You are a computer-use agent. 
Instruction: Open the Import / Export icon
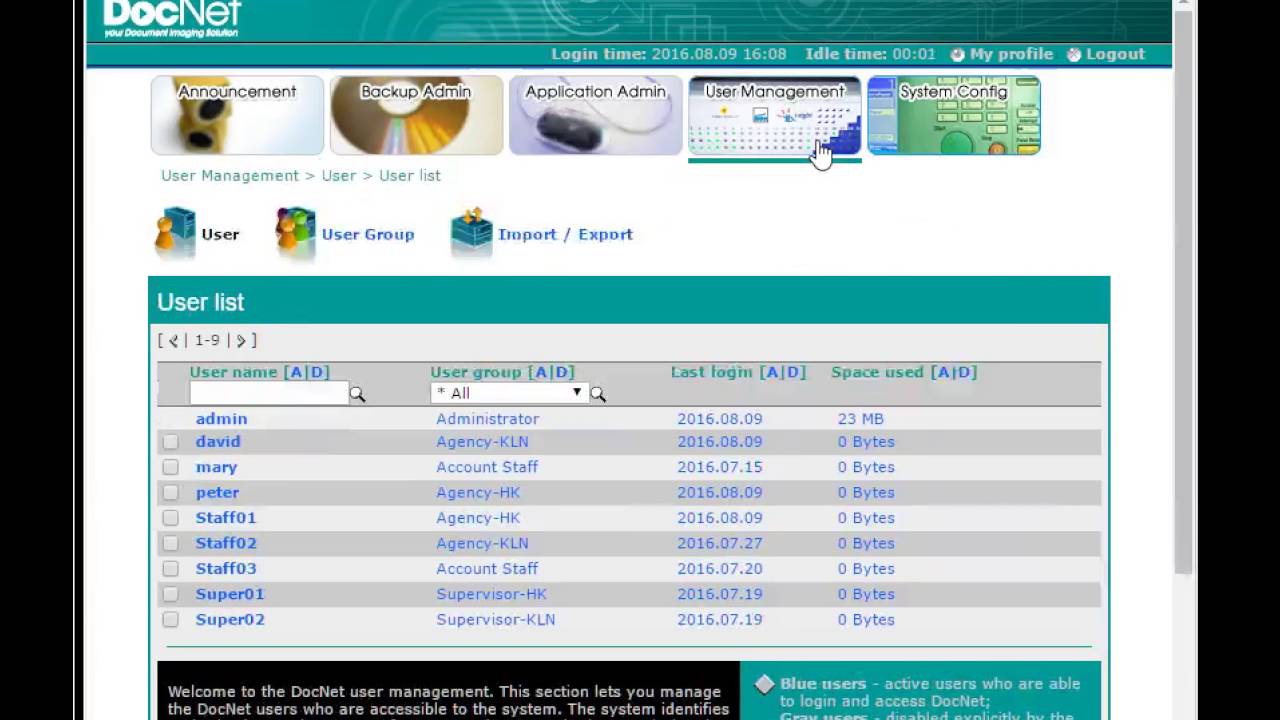coord(472,232)
